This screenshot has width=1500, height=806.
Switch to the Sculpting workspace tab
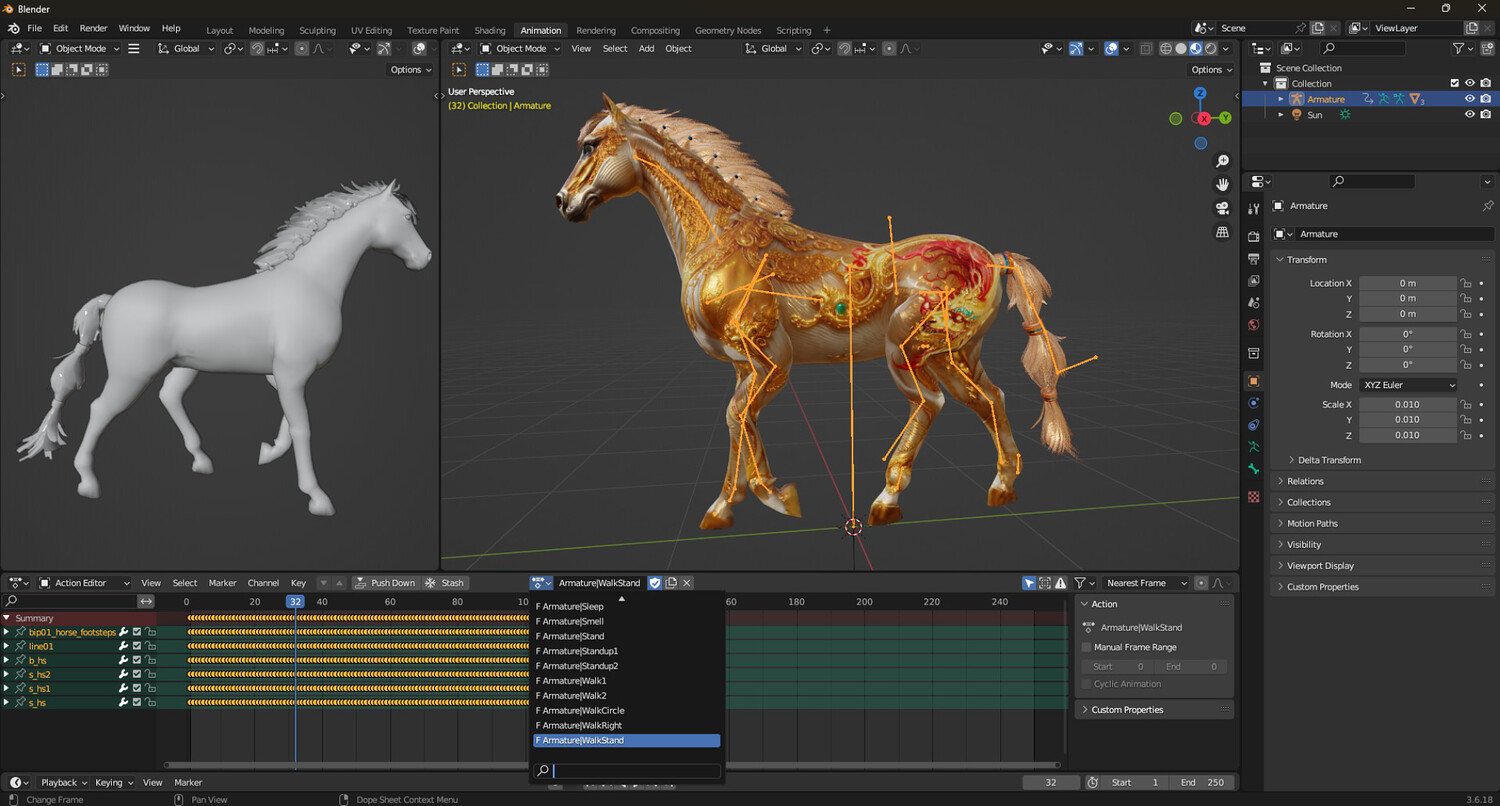click(317, 30)
